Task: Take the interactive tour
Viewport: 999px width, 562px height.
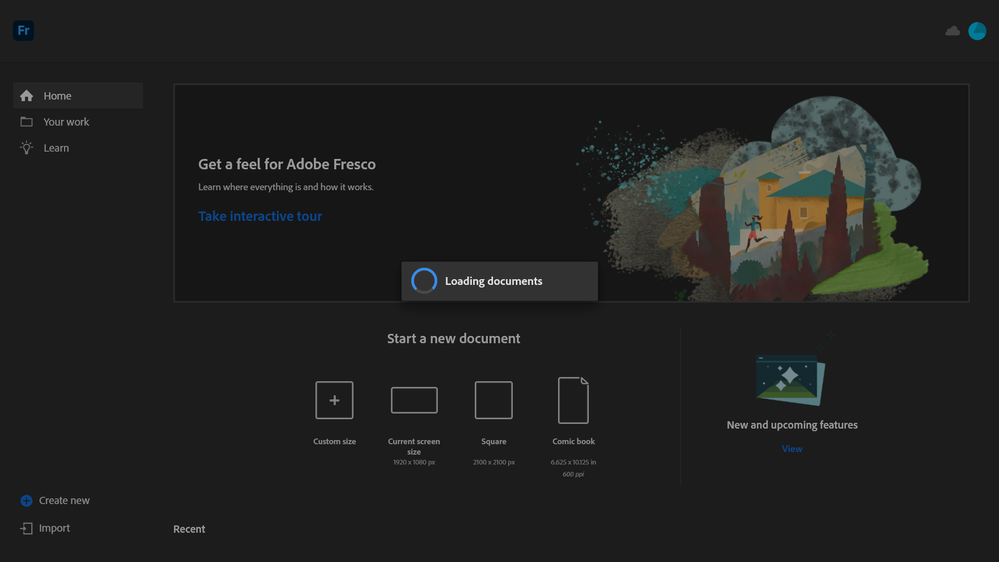Action: [260, 216]
